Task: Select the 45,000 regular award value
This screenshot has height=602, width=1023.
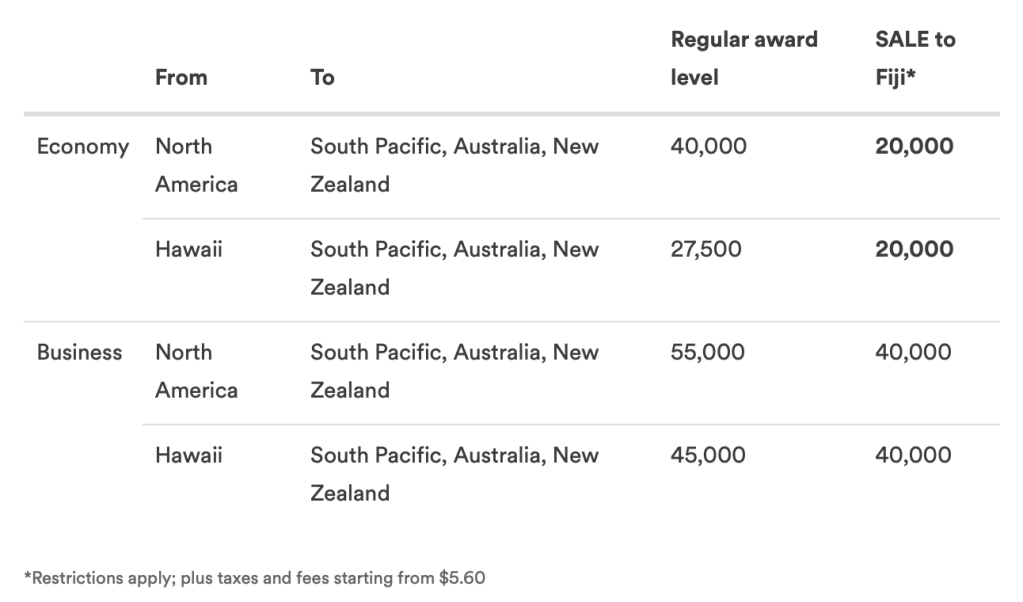Action: click(708, 455)
